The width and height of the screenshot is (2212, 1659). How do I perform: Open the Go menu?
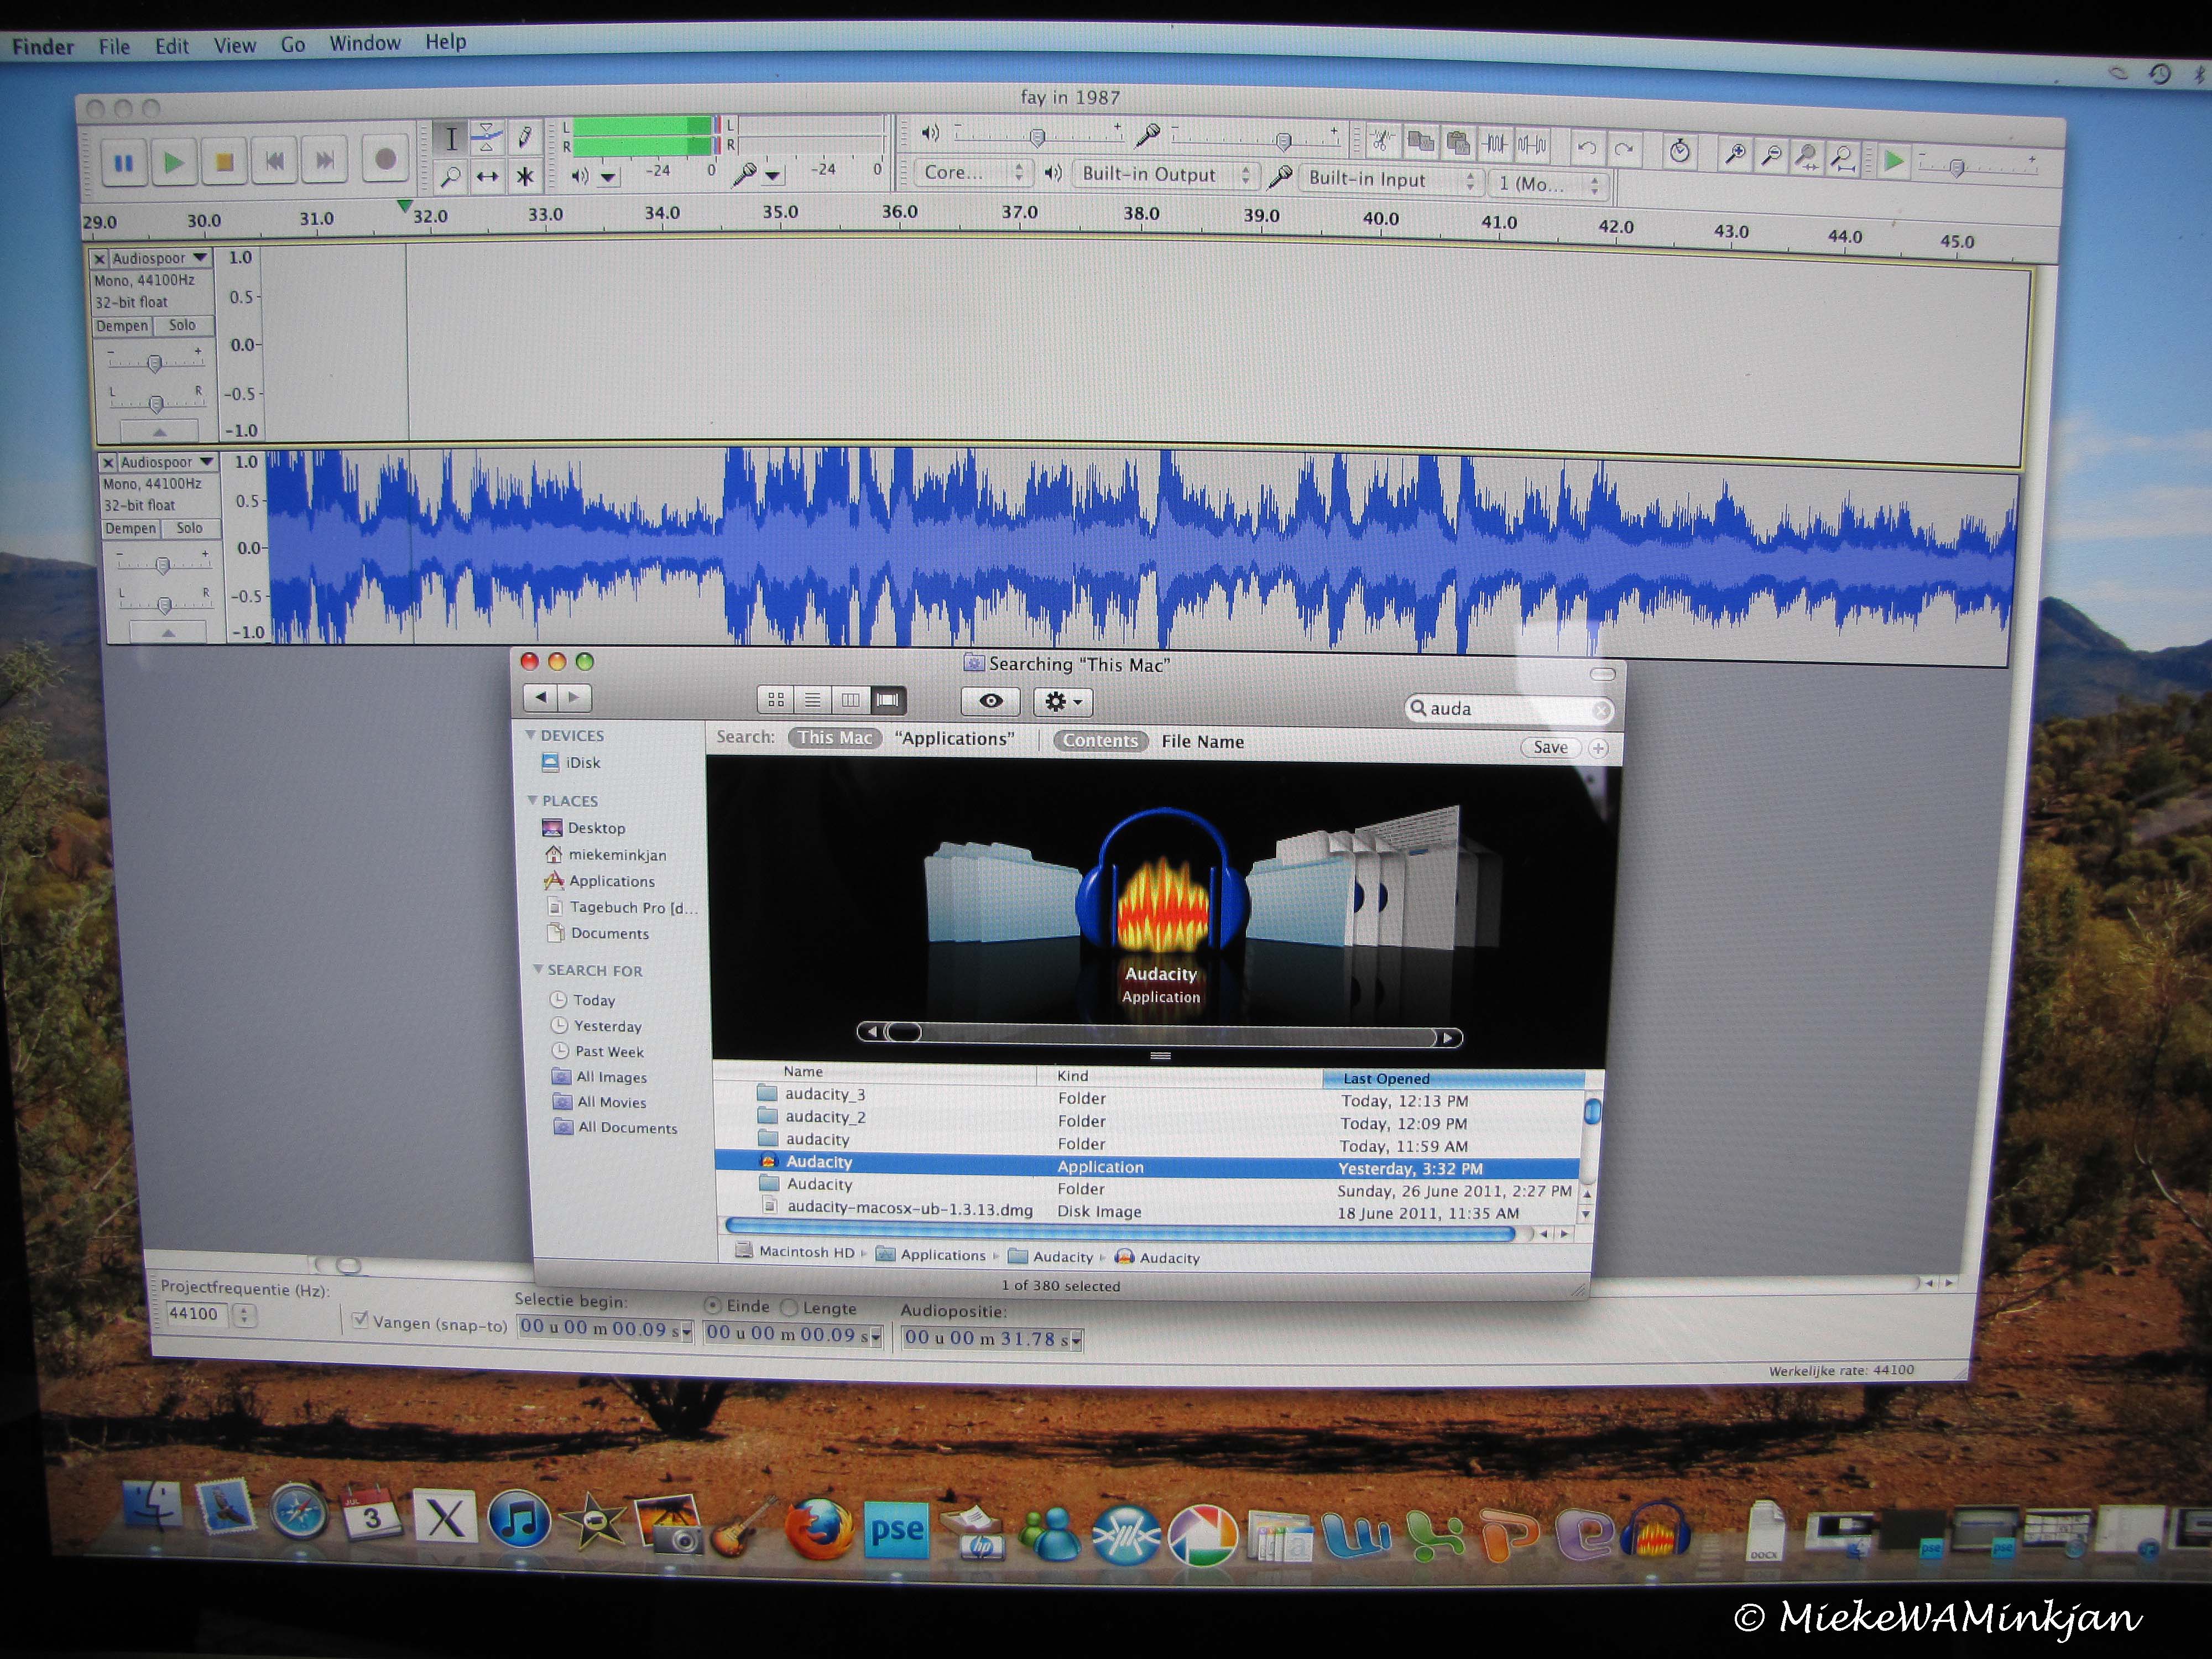click(x=293, y=44)
